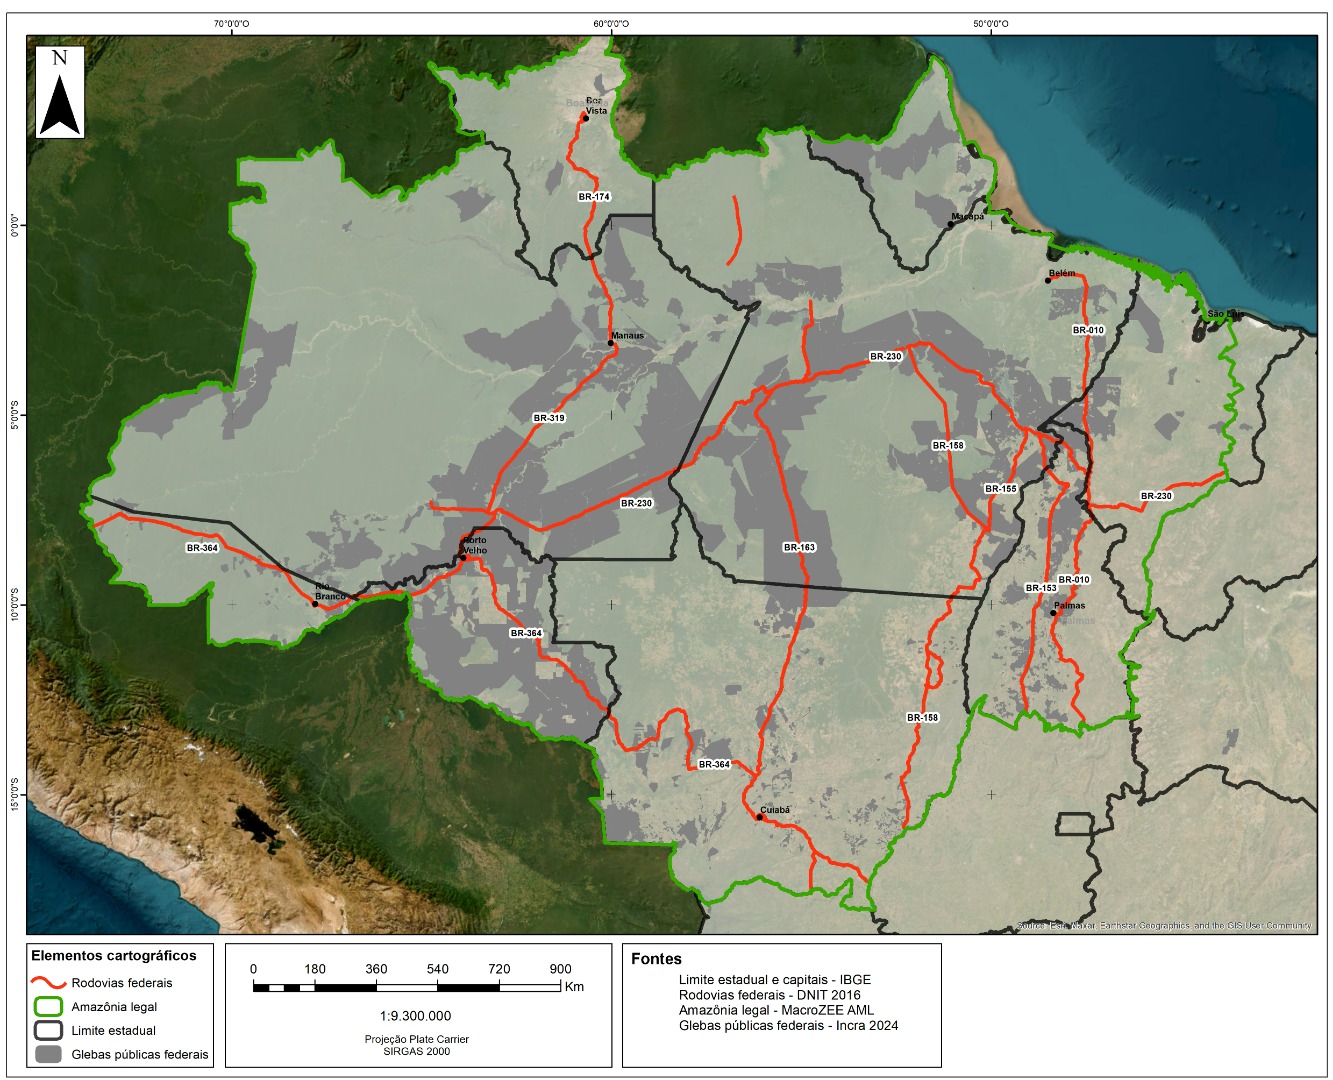Click the '900' scale bar value
Image resolution: width=1333 pixels, height=1080 pixels.
coord(561,969)
